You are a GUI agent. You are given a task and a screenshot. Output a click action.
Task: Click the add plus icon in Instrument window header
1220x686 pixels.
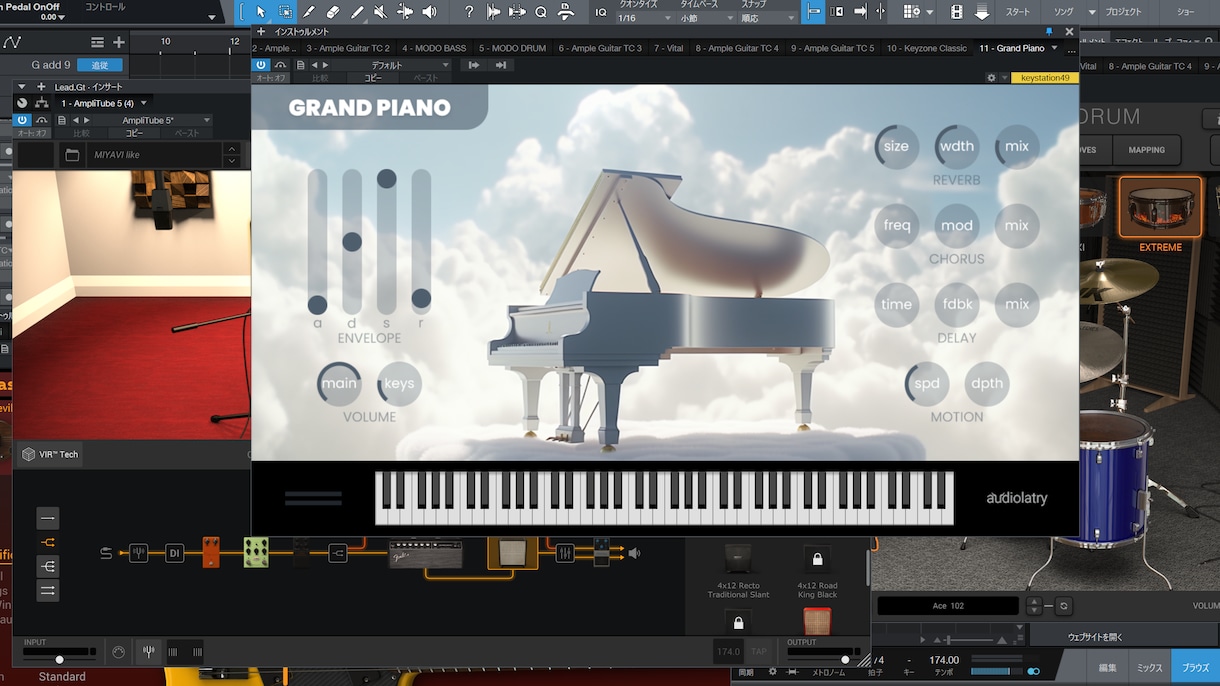(261, 32)
